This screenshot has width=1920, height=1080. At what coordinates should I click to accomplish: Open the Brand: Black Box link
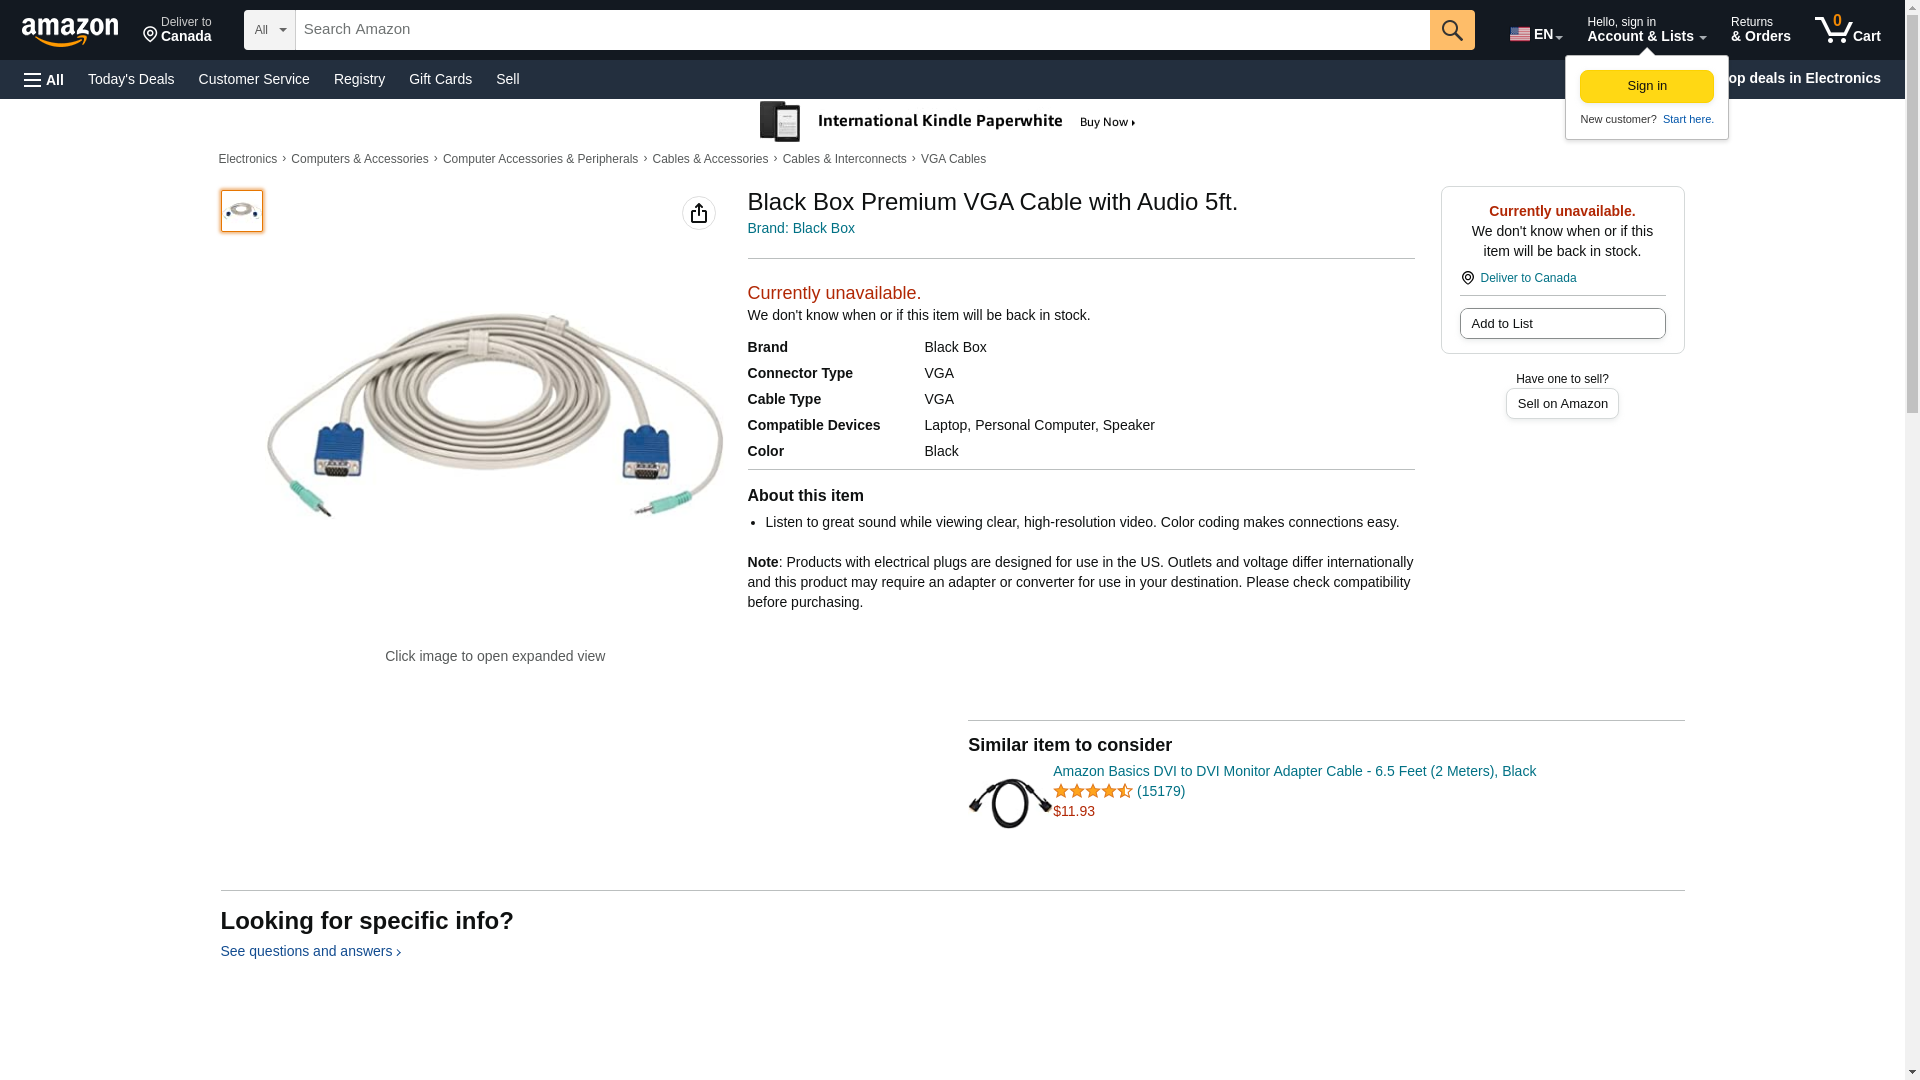tap(801, 228)
